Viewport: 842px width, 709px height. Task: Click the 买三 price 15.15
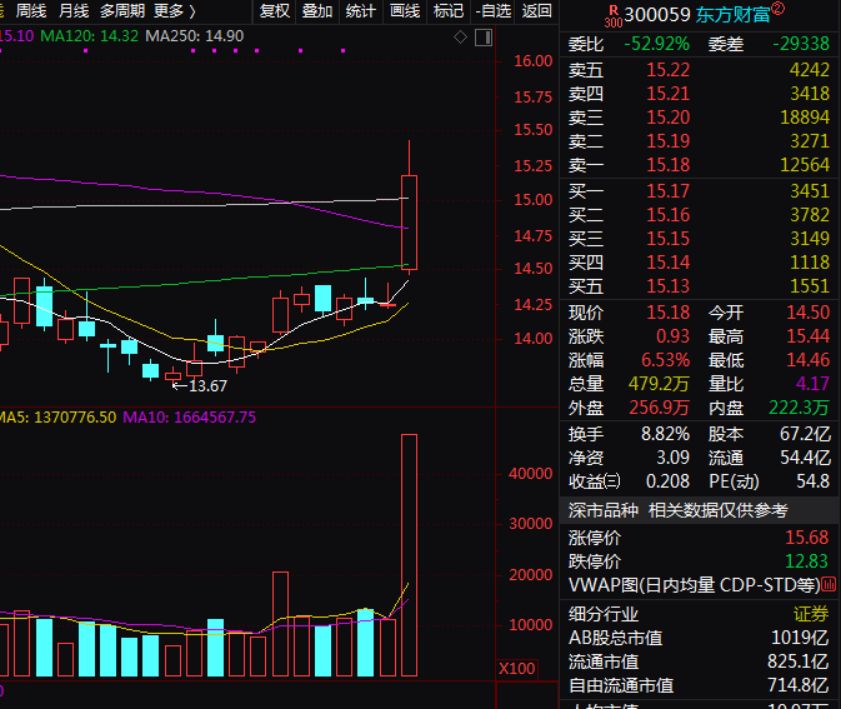pyautogui.click(x=667, y=238)
